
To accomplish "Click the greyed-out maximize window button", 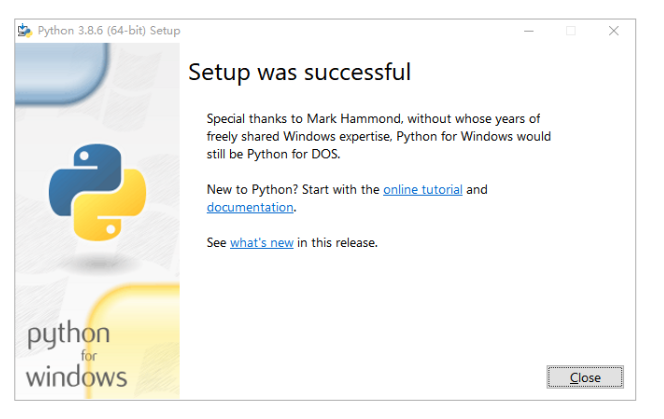I will coord(570,30).
